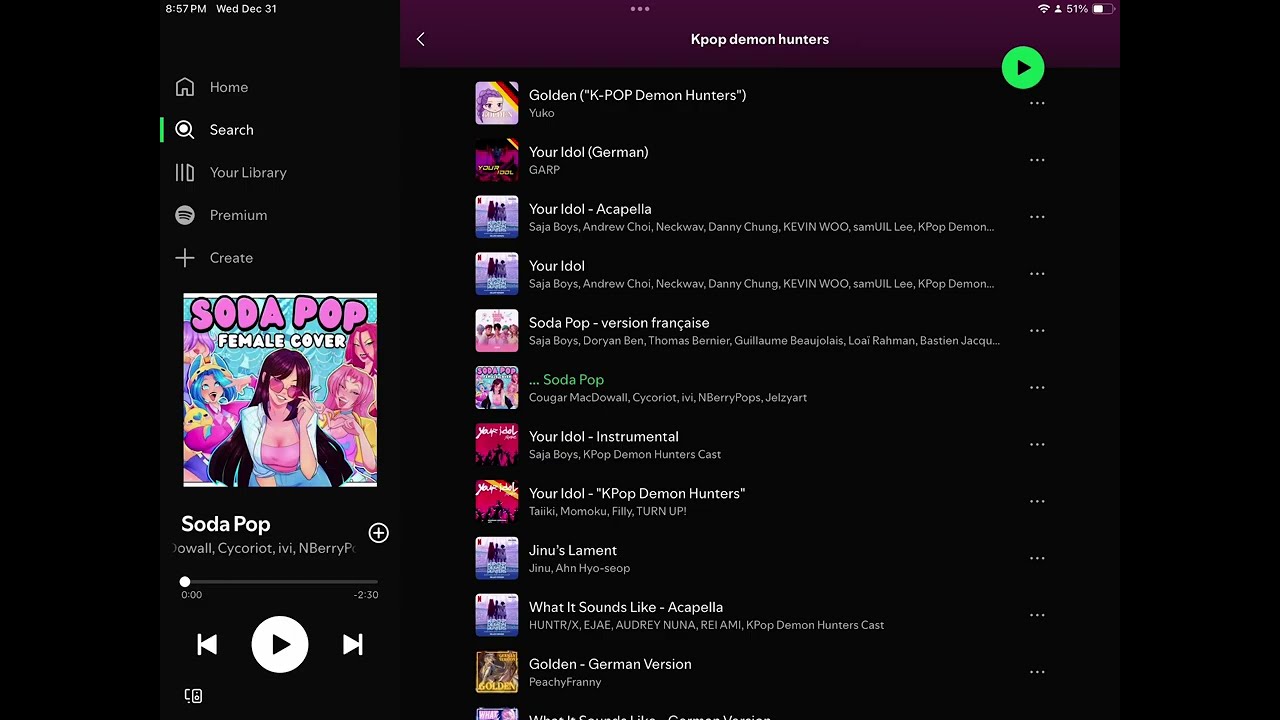Play Your Idol (German) by GARP
Screen dimensions: 1280x720
(x=760, y=160)
